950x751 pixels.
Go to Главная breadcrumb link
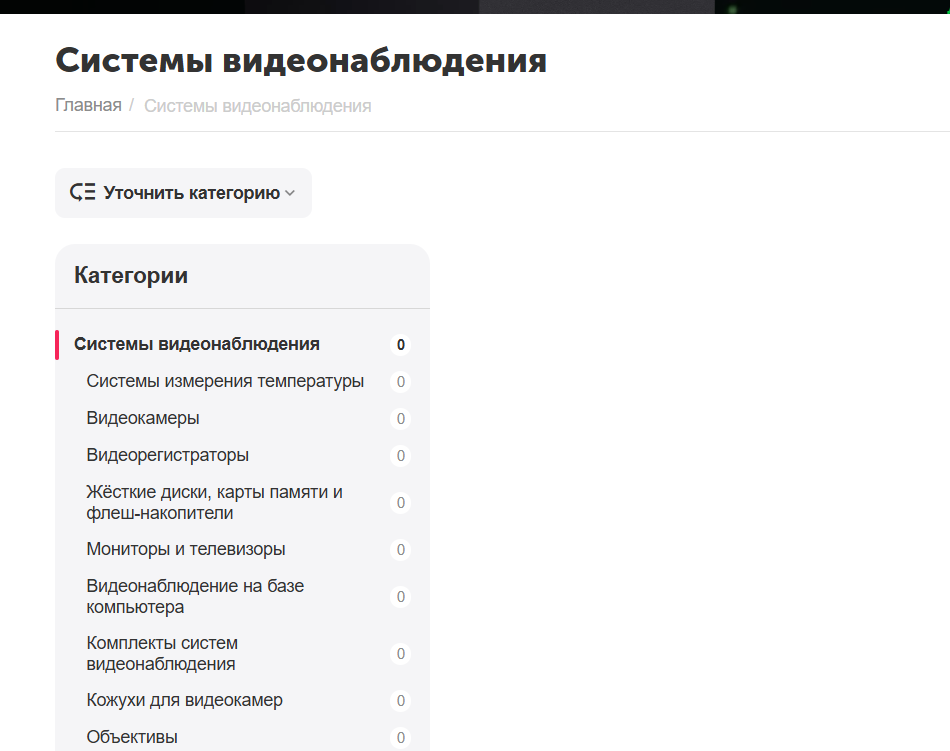coord(88,105)
